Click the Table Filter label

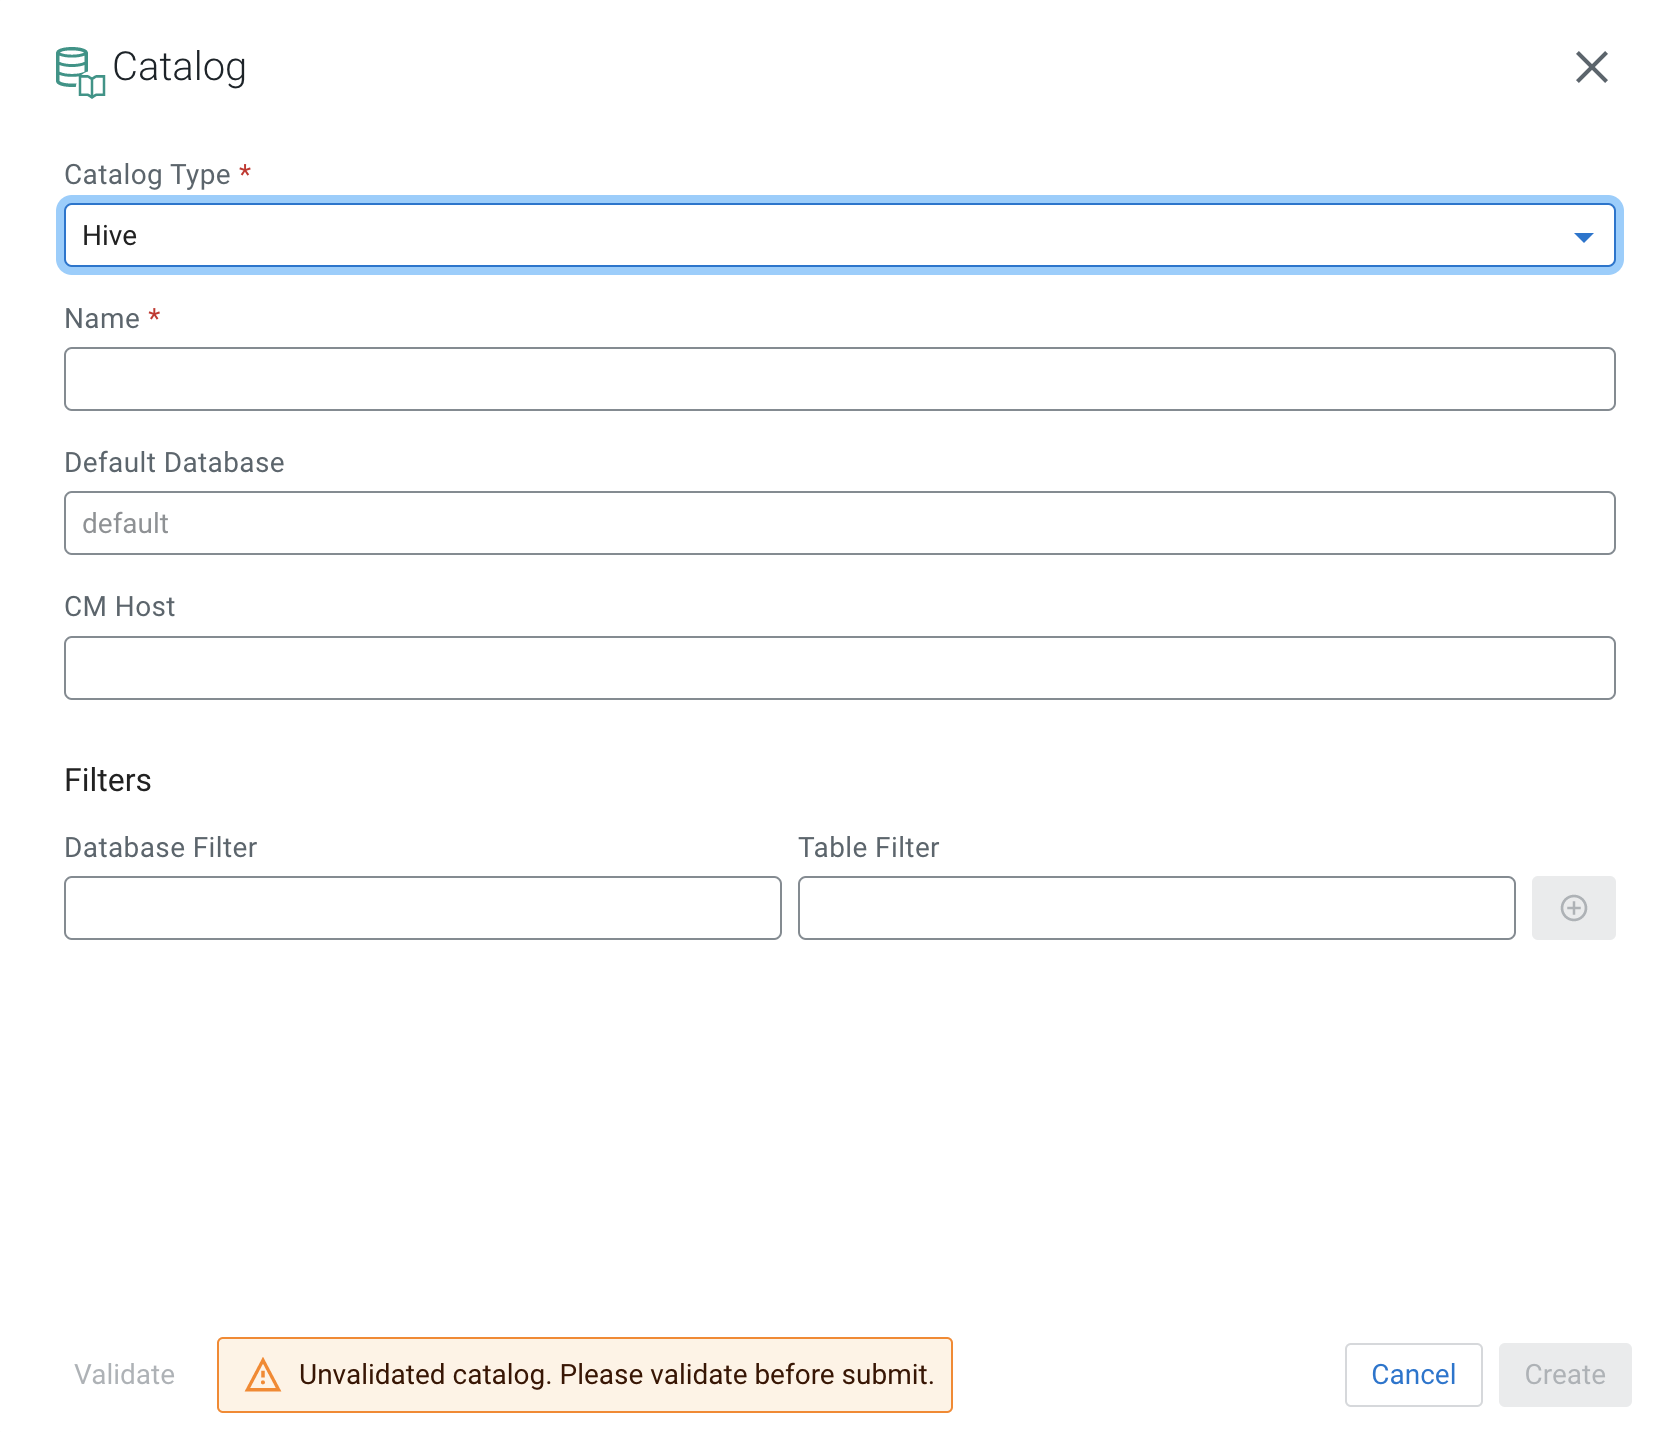pos(868,848)
